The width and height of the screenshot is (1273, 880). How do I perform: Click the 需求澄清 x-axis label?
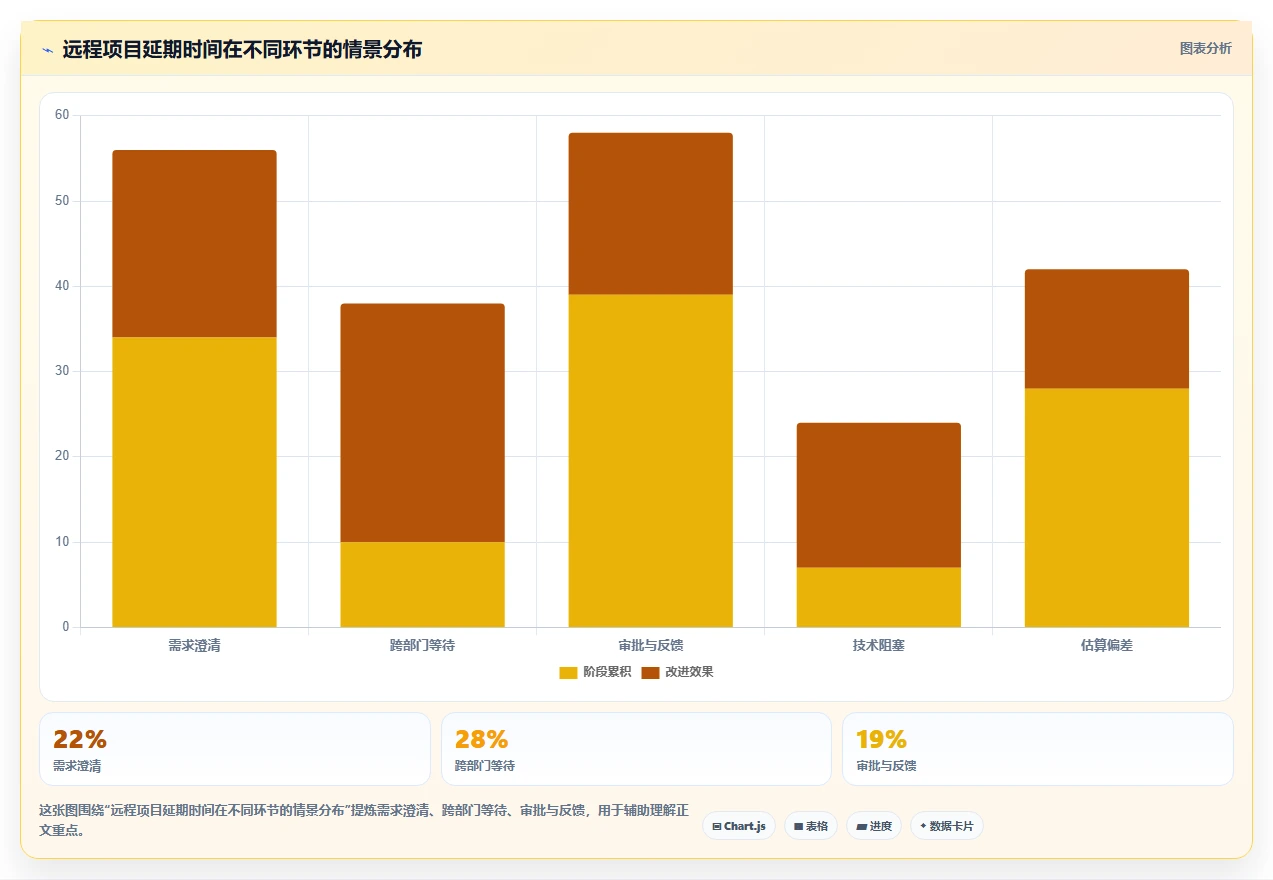(x=194, y=646)
